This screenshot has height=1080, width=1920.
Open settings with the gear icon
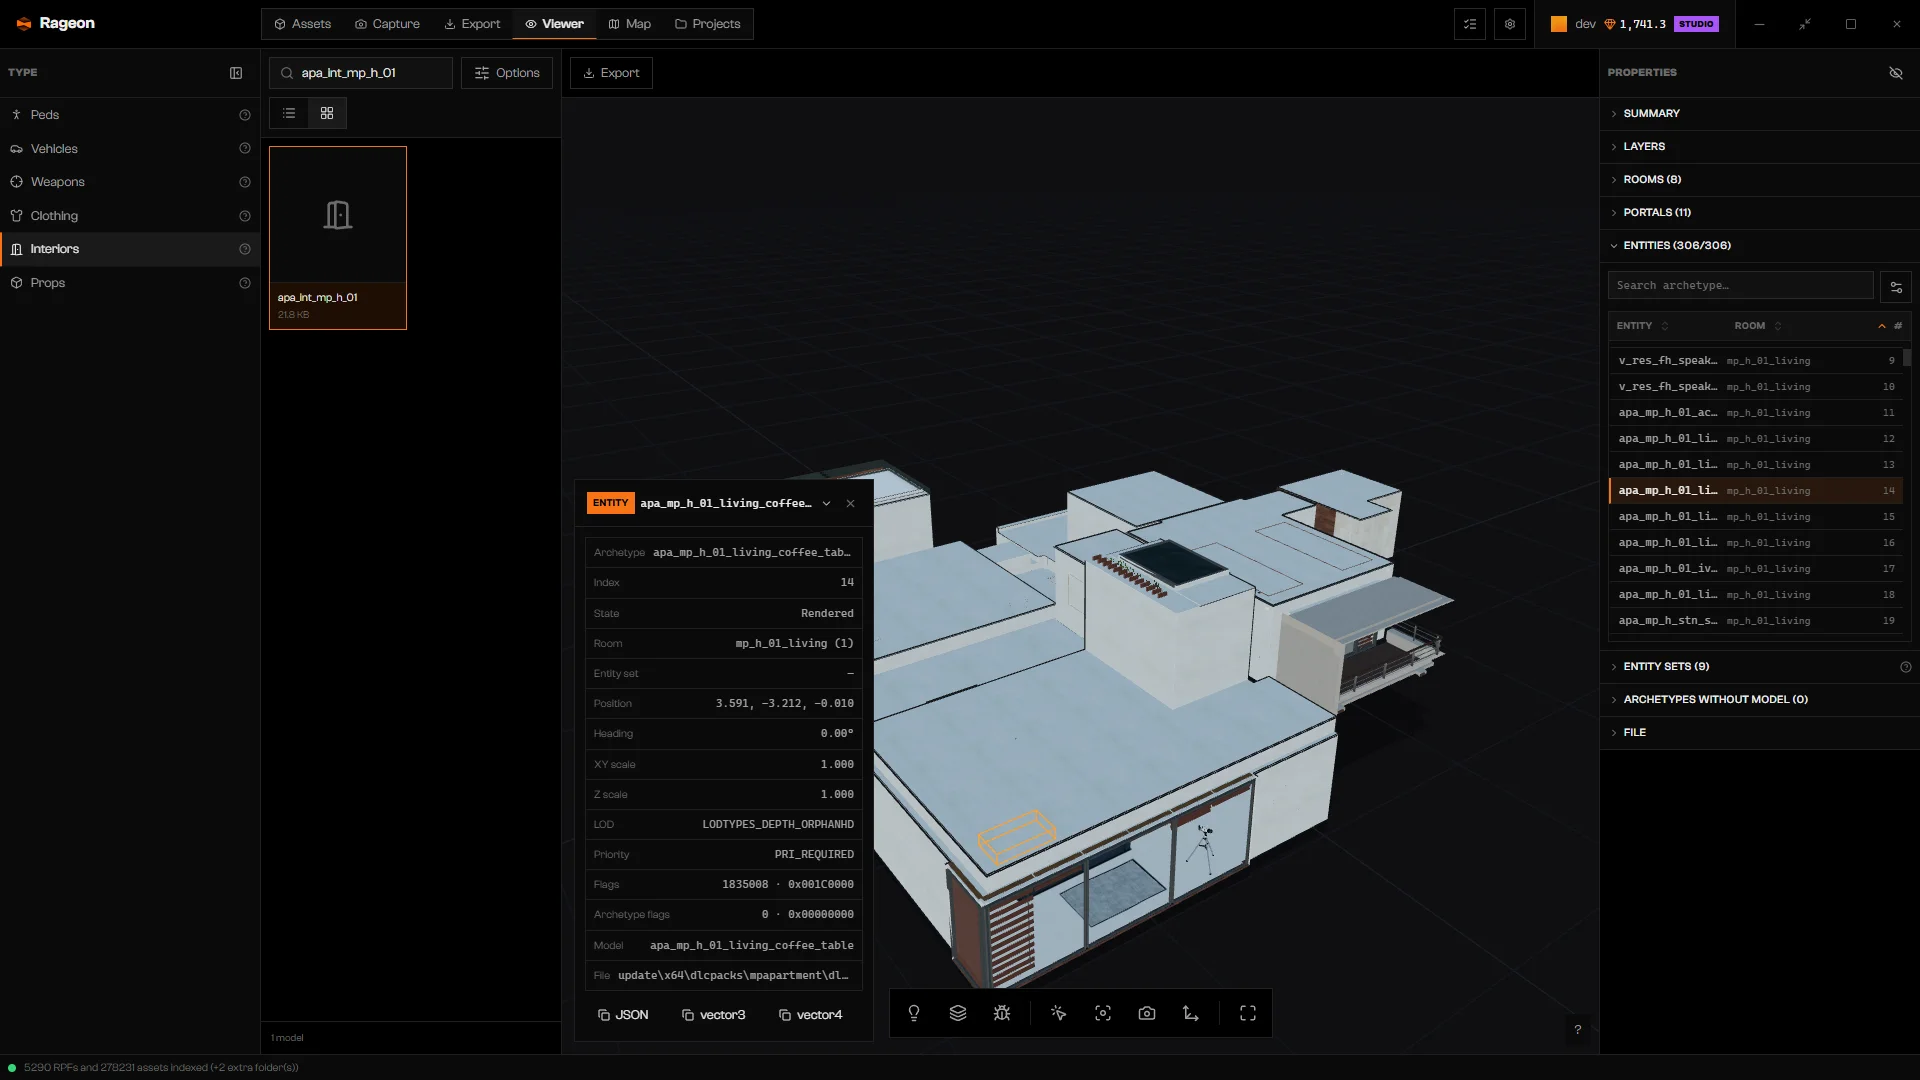(x=1510, y=24)
